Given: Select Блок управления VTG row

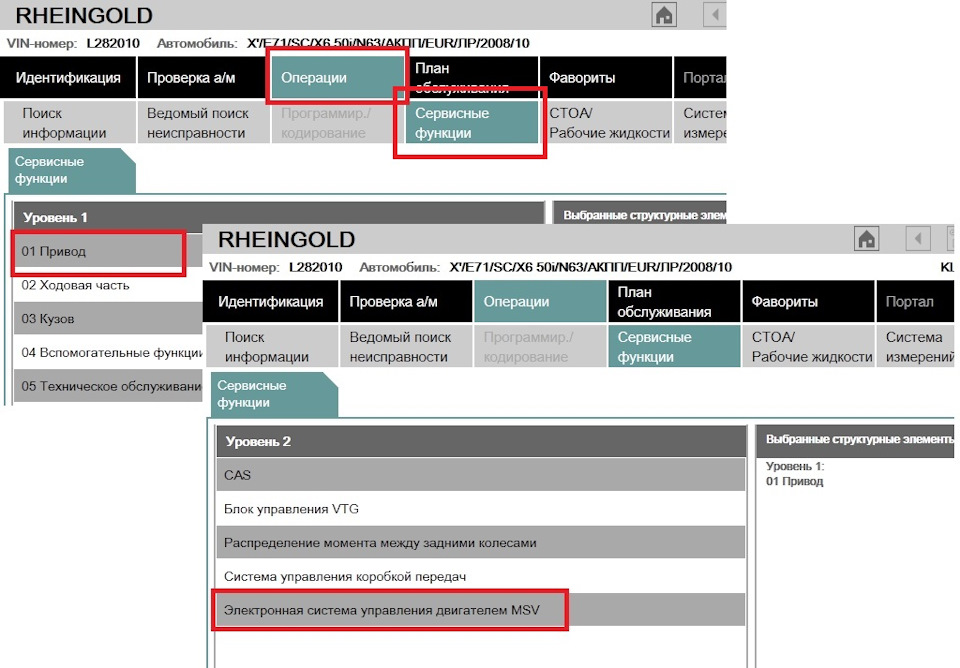Looking at the screenshot, I should coord(481,509).
